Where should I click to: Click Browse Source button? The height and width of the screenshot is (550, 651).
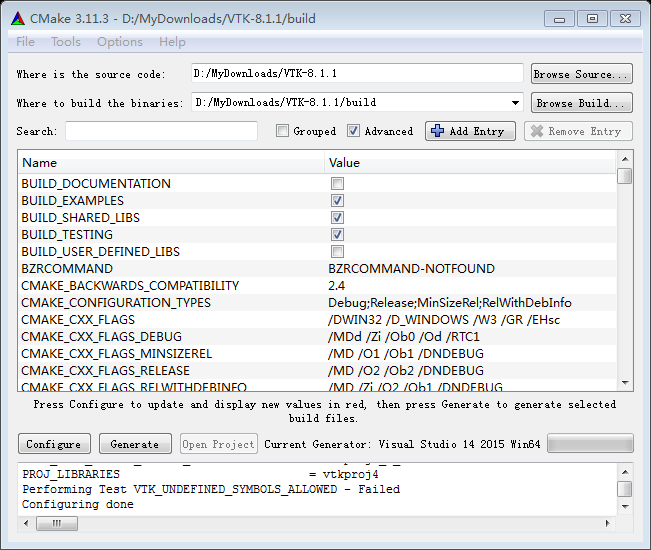(582, 74)
